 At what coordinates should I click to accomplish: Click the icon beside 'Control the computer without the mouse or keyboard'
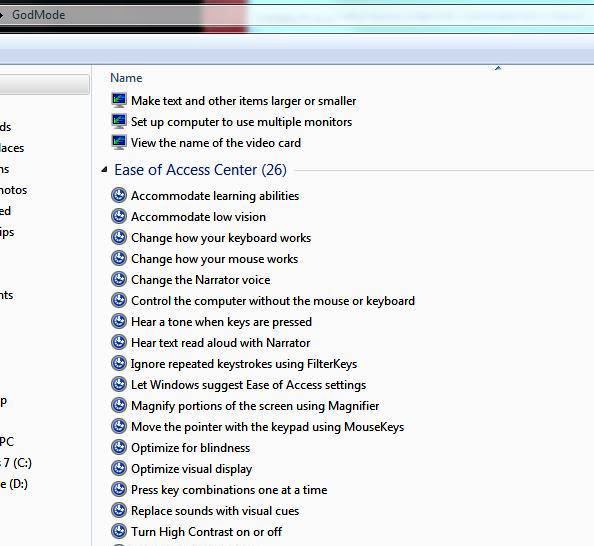coord(119,300)
